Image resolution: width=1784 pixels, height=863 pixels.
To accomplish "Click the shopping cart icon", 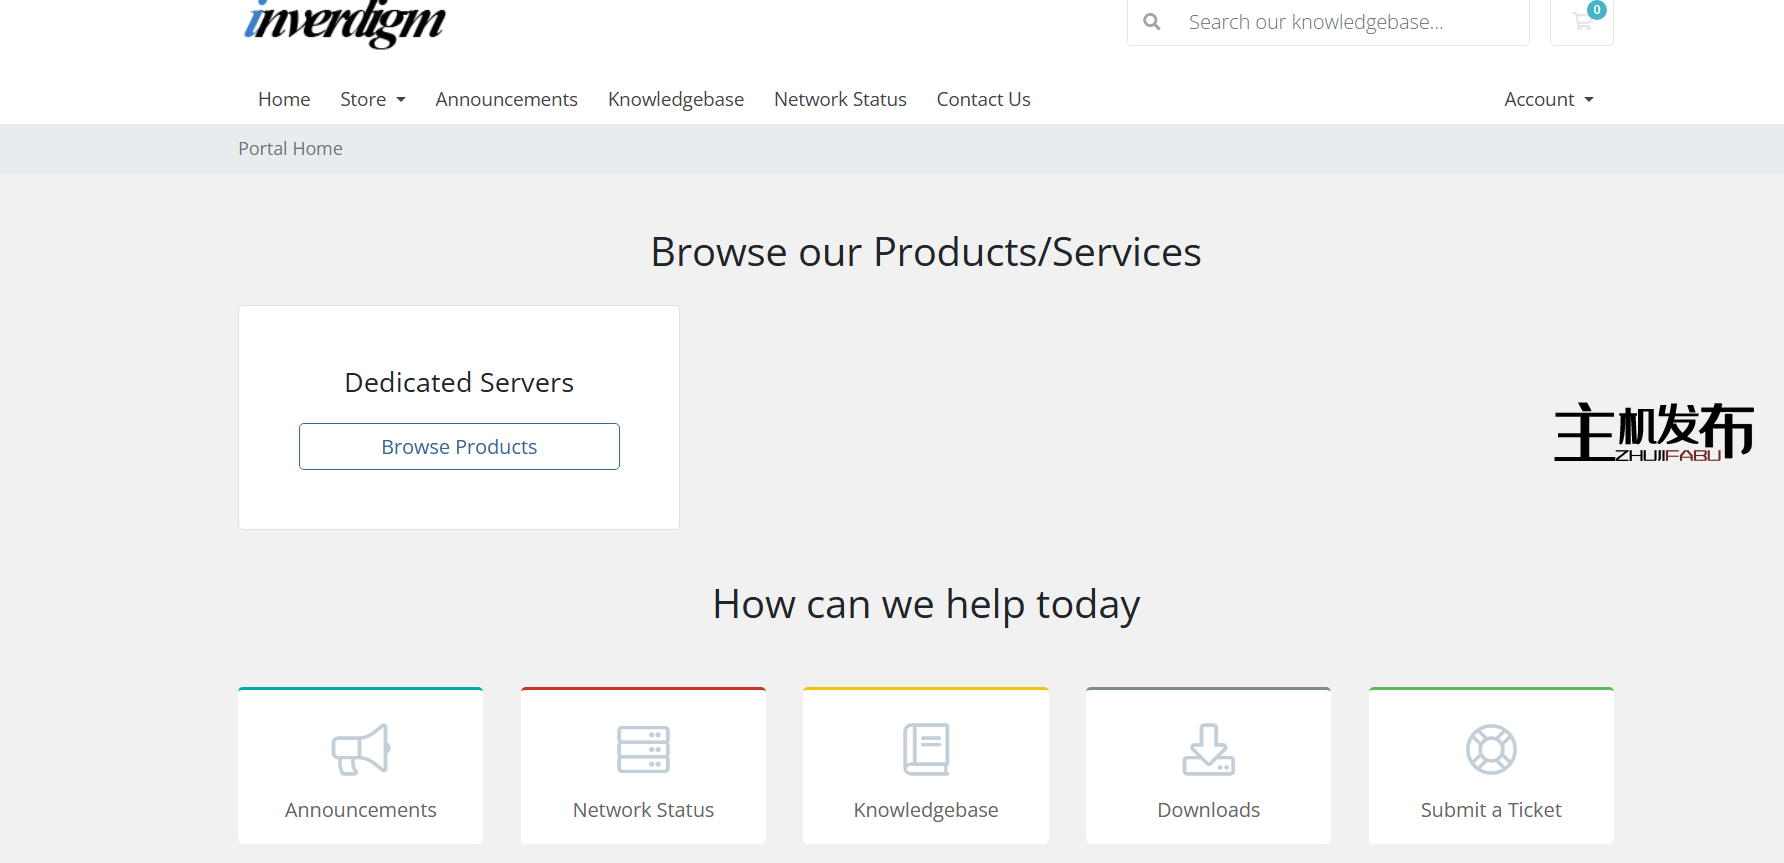I will 1582,21.
